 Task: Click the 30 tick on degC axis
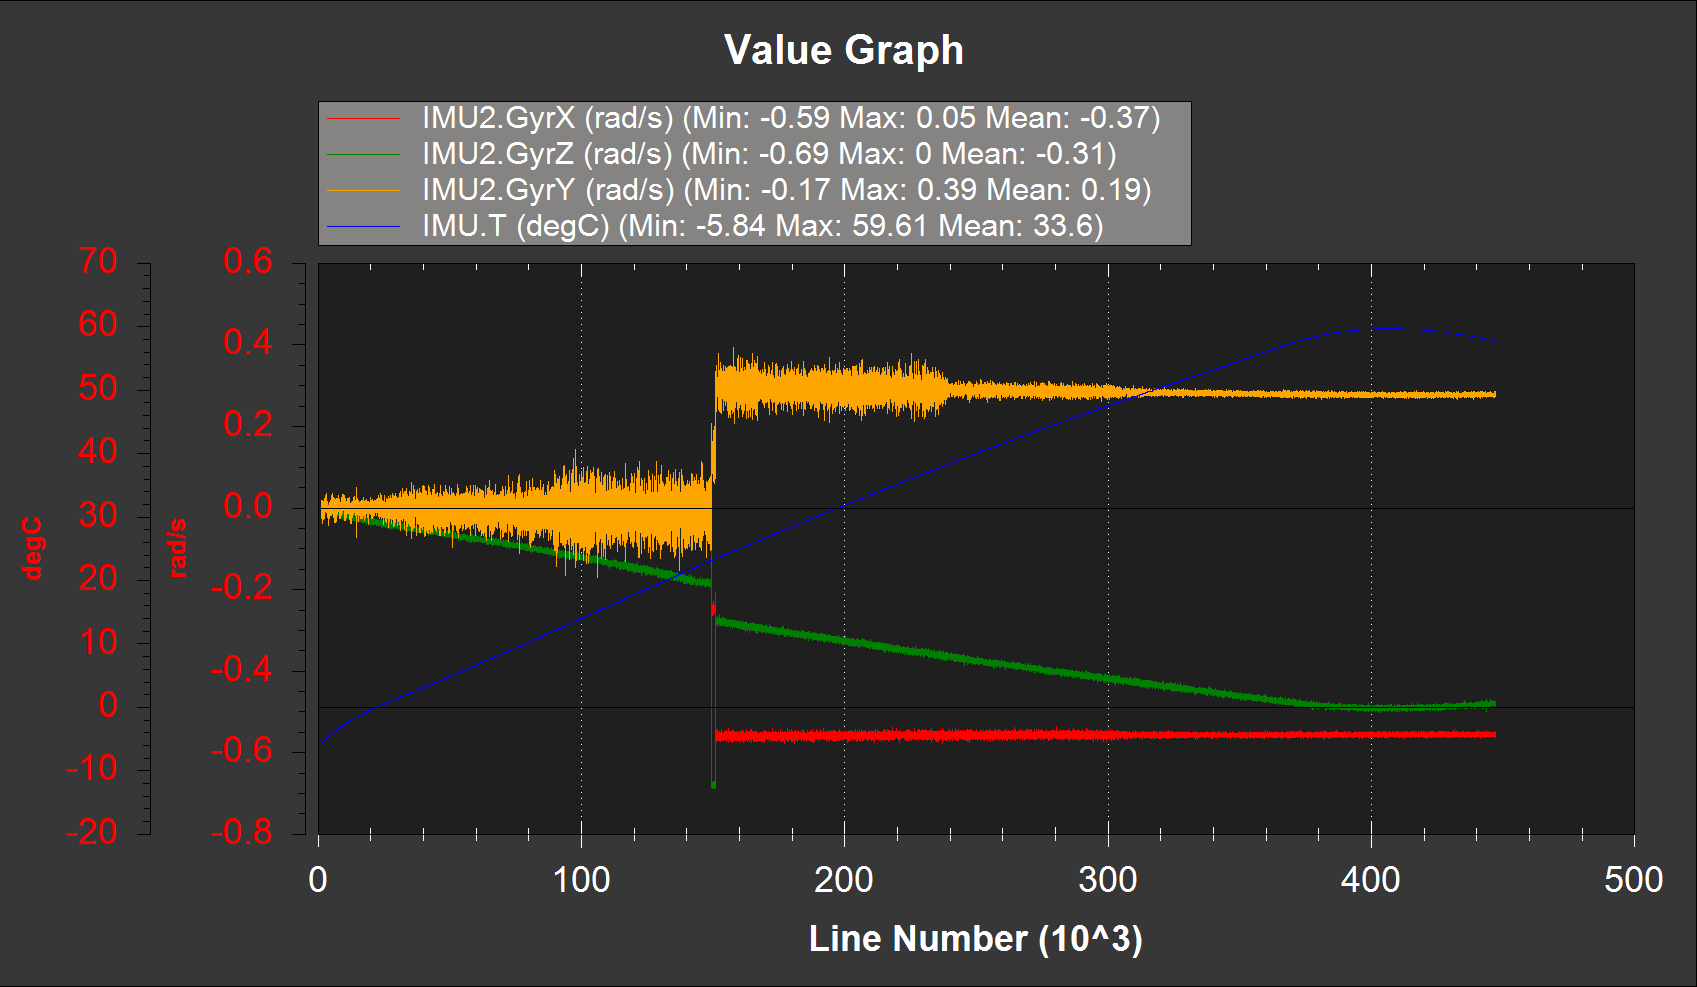click(98, 515)
